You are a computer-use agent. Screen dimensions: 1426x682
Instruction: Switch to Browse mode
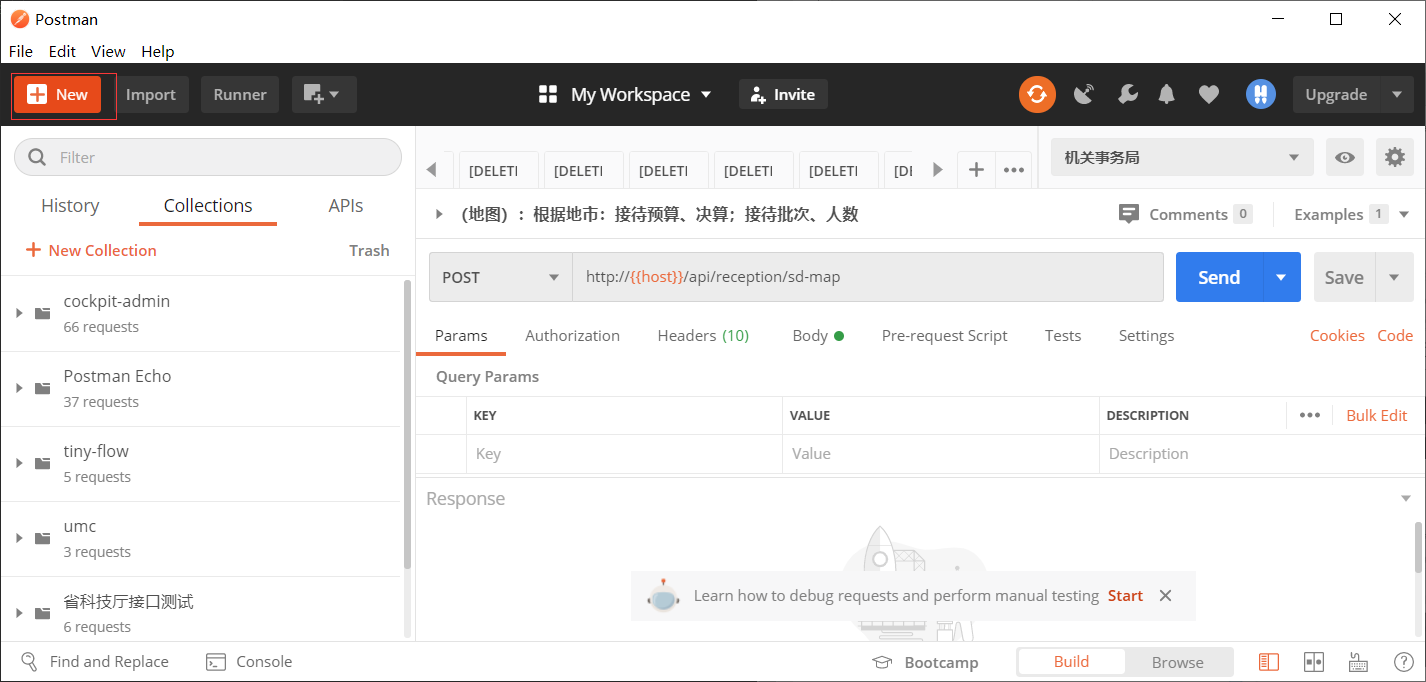click(x=1178, y=662)
